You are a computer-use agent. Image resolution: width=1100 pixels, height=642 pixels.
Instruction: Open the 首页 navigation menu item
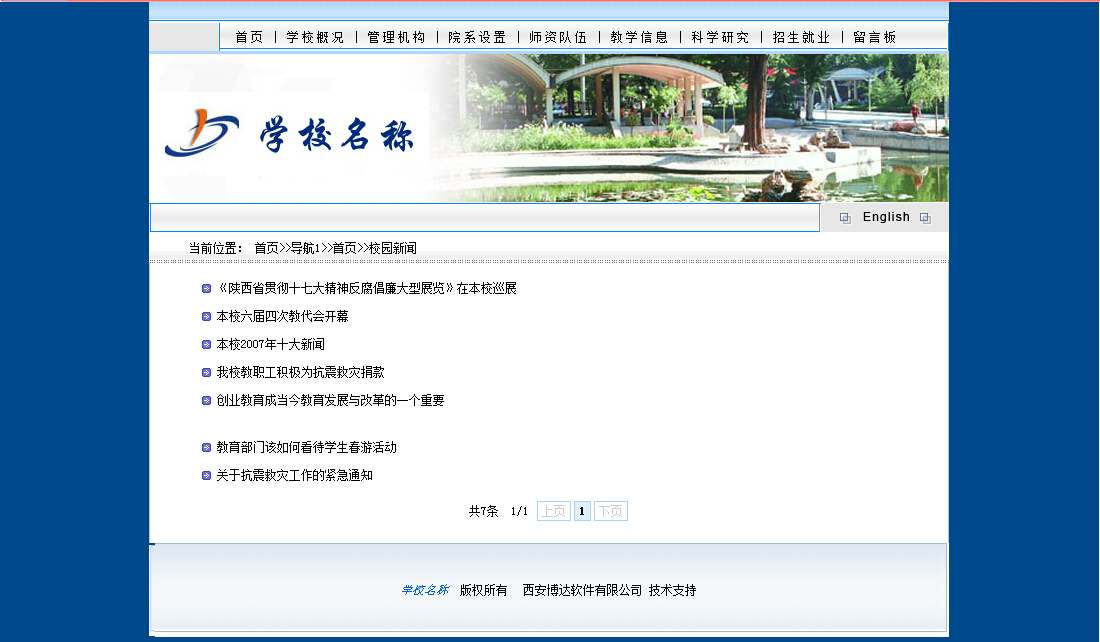click(x=249, y=37)
